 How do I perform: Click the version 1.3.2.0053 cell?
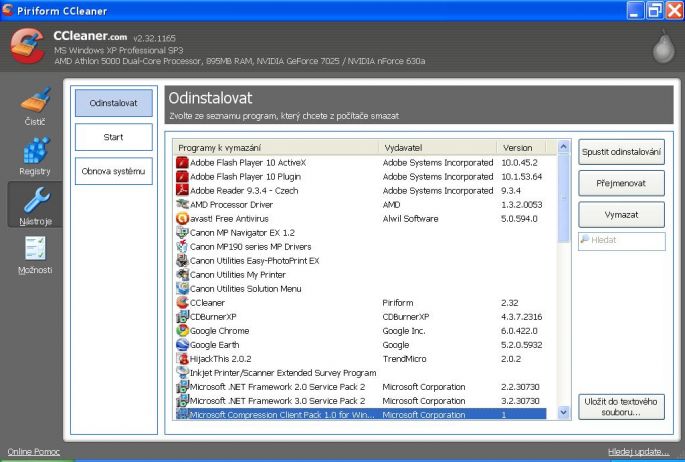point(522,204)
